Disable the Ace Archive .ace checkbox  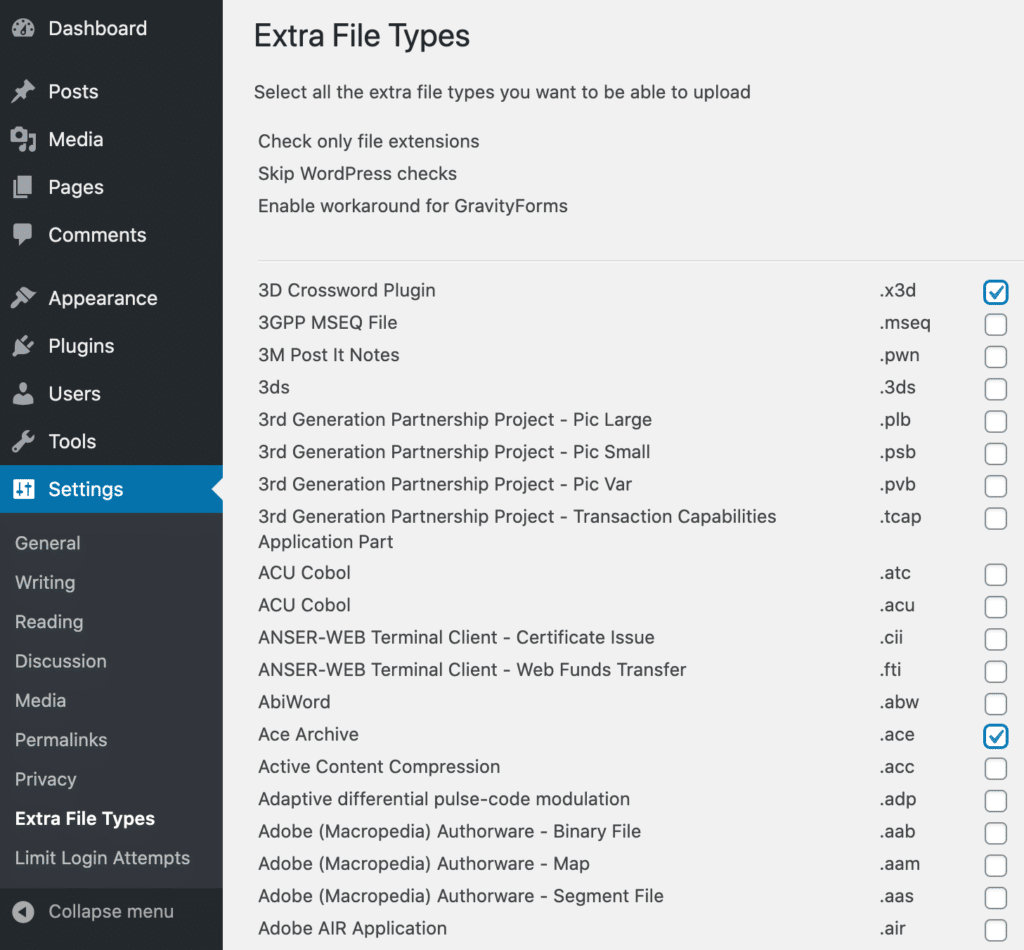(x=995, y=736)
